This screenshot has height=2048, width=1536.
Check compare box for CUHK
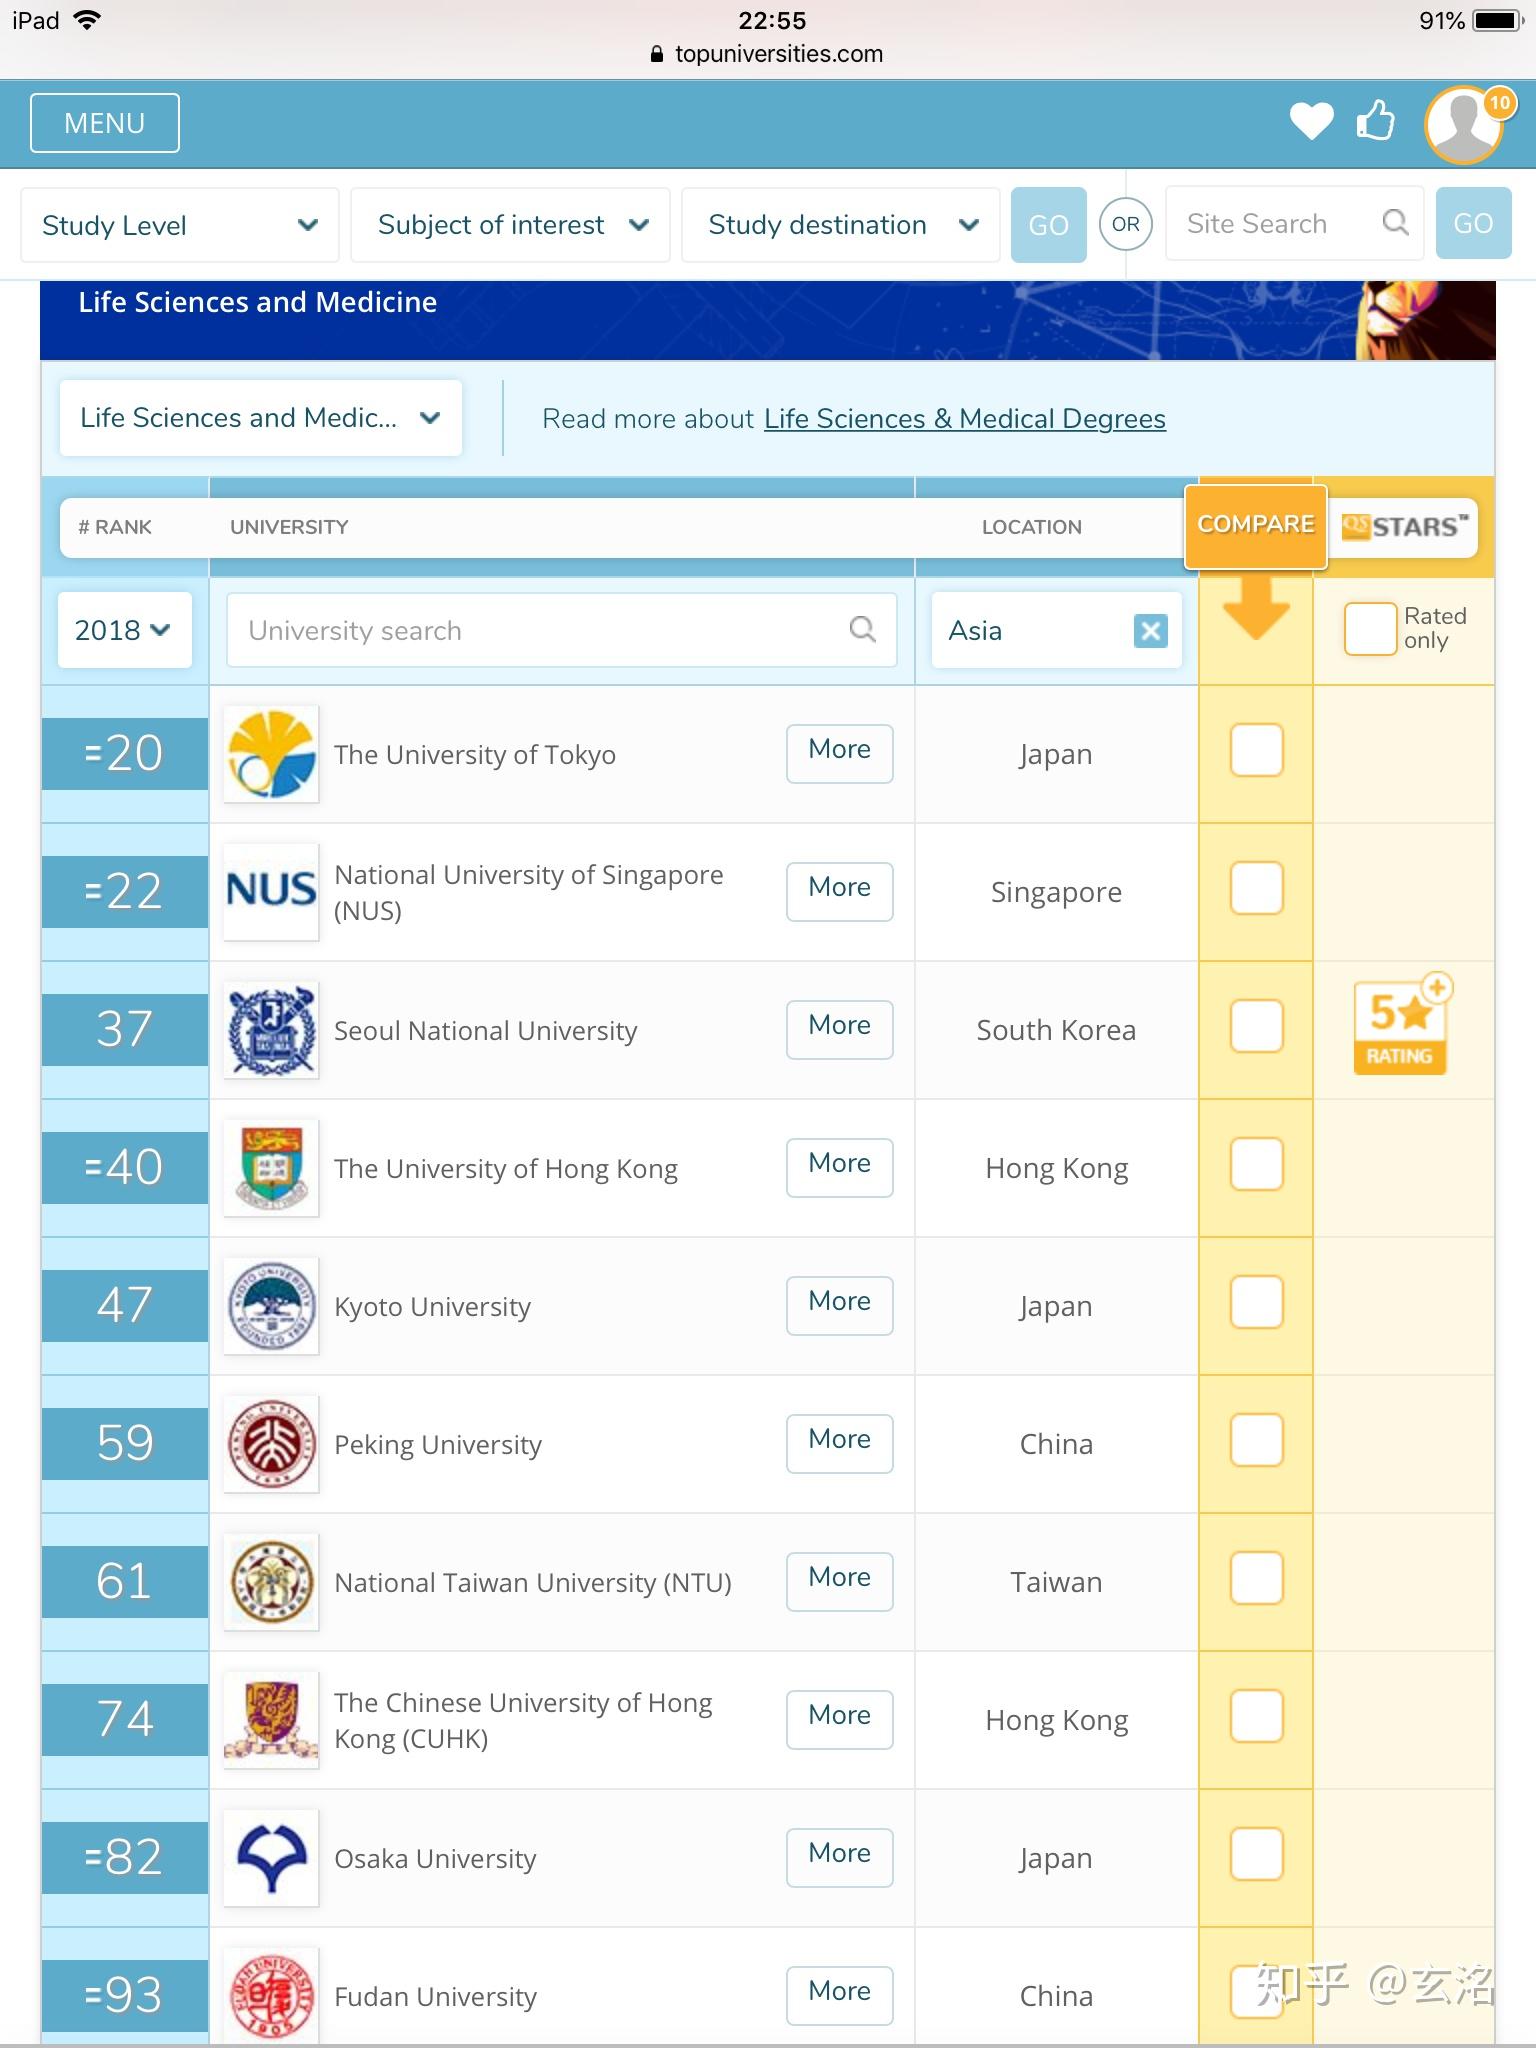pyautogui.click(x=1256, y=1716)
